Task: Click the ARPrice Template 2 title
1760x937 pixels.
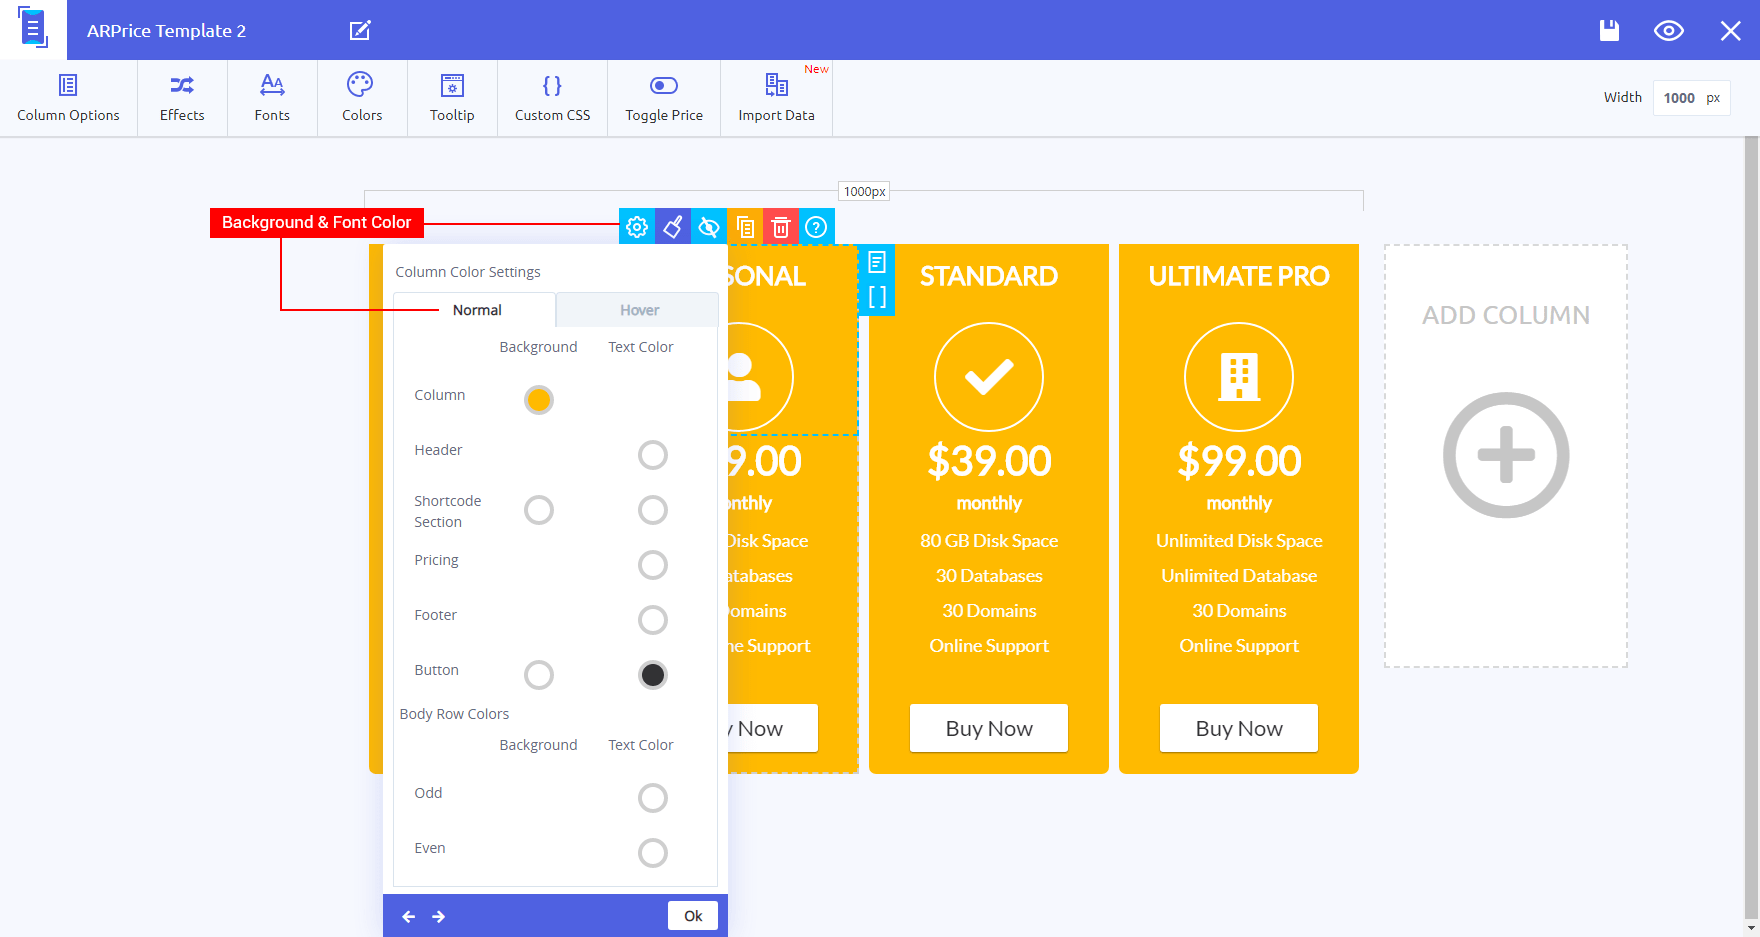Action: pyautogui.click(x=166, y=31)
